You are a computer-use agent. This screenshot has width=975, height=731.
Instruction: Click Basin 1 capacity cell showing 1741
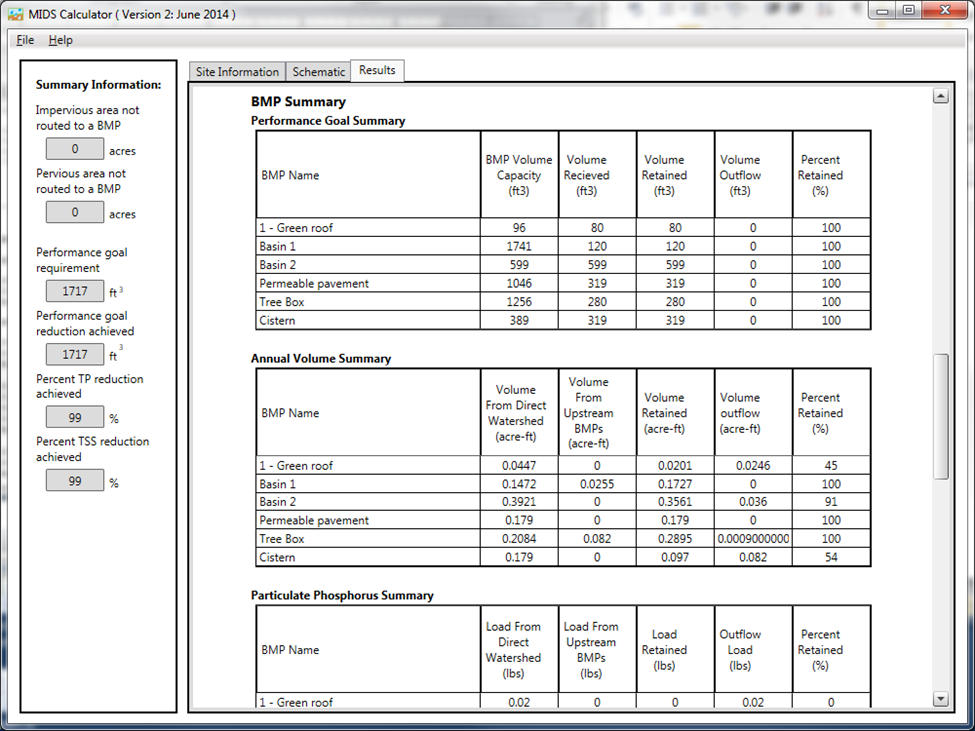coord(518,247)
